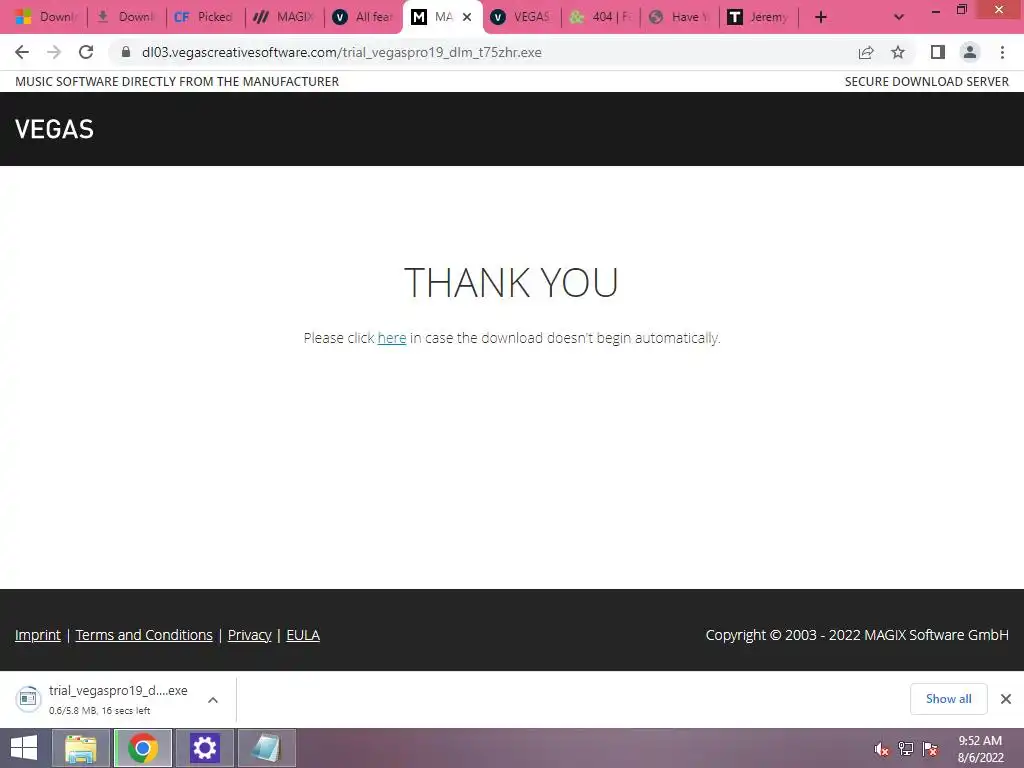
Task: Open the Action Center flag icon
Action: click(931, 749)
